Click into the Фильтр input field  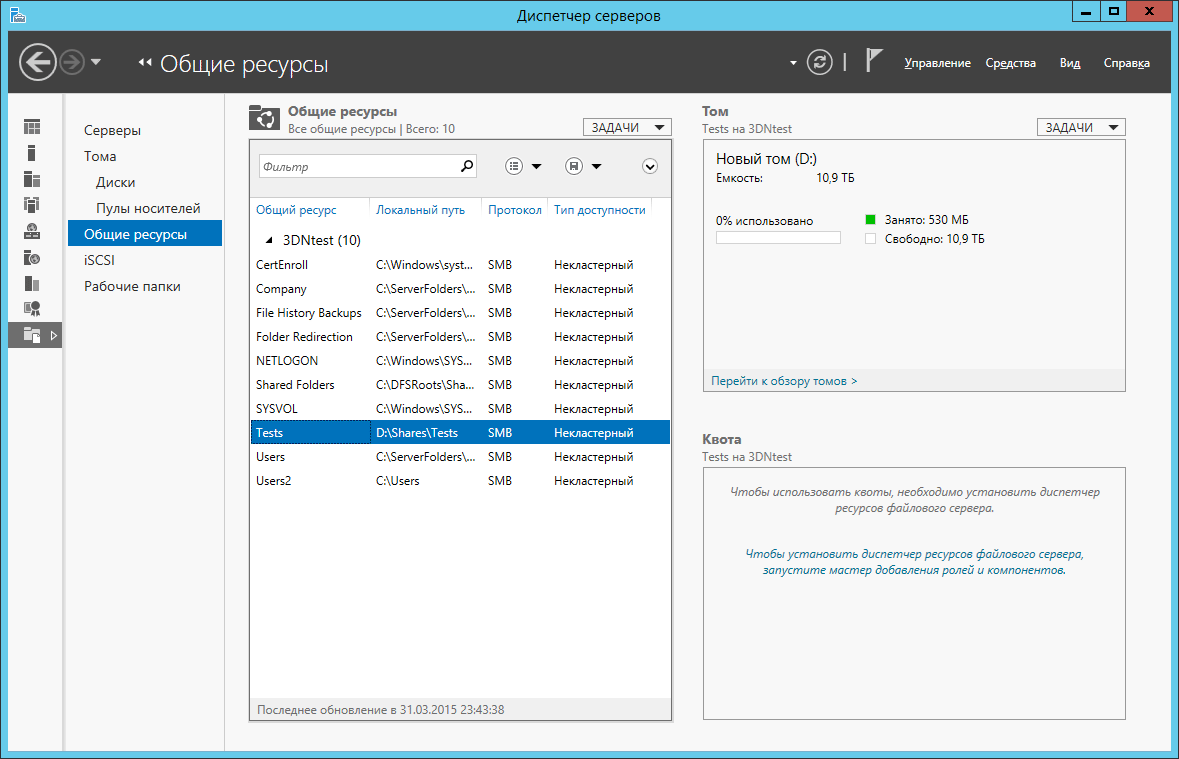tap(357, 167)
